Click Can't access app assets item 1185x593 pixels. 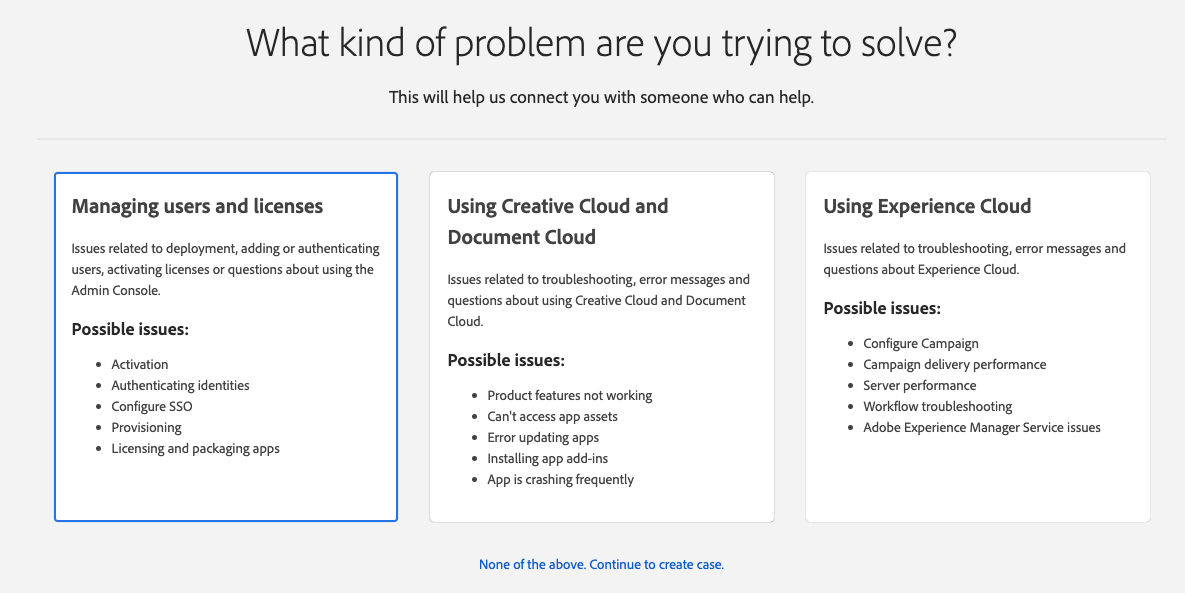[x=552, y=417]
